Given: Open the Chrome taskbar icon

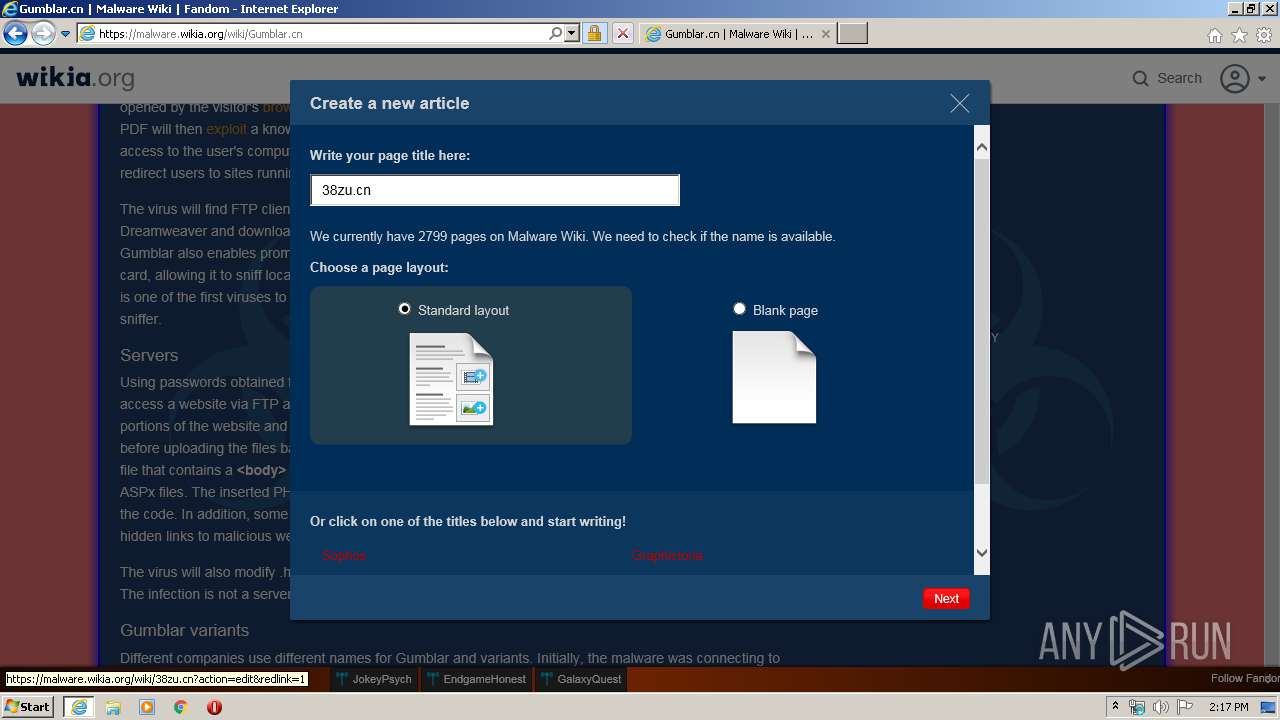Looking at the screenshot, I should point(181,707).
